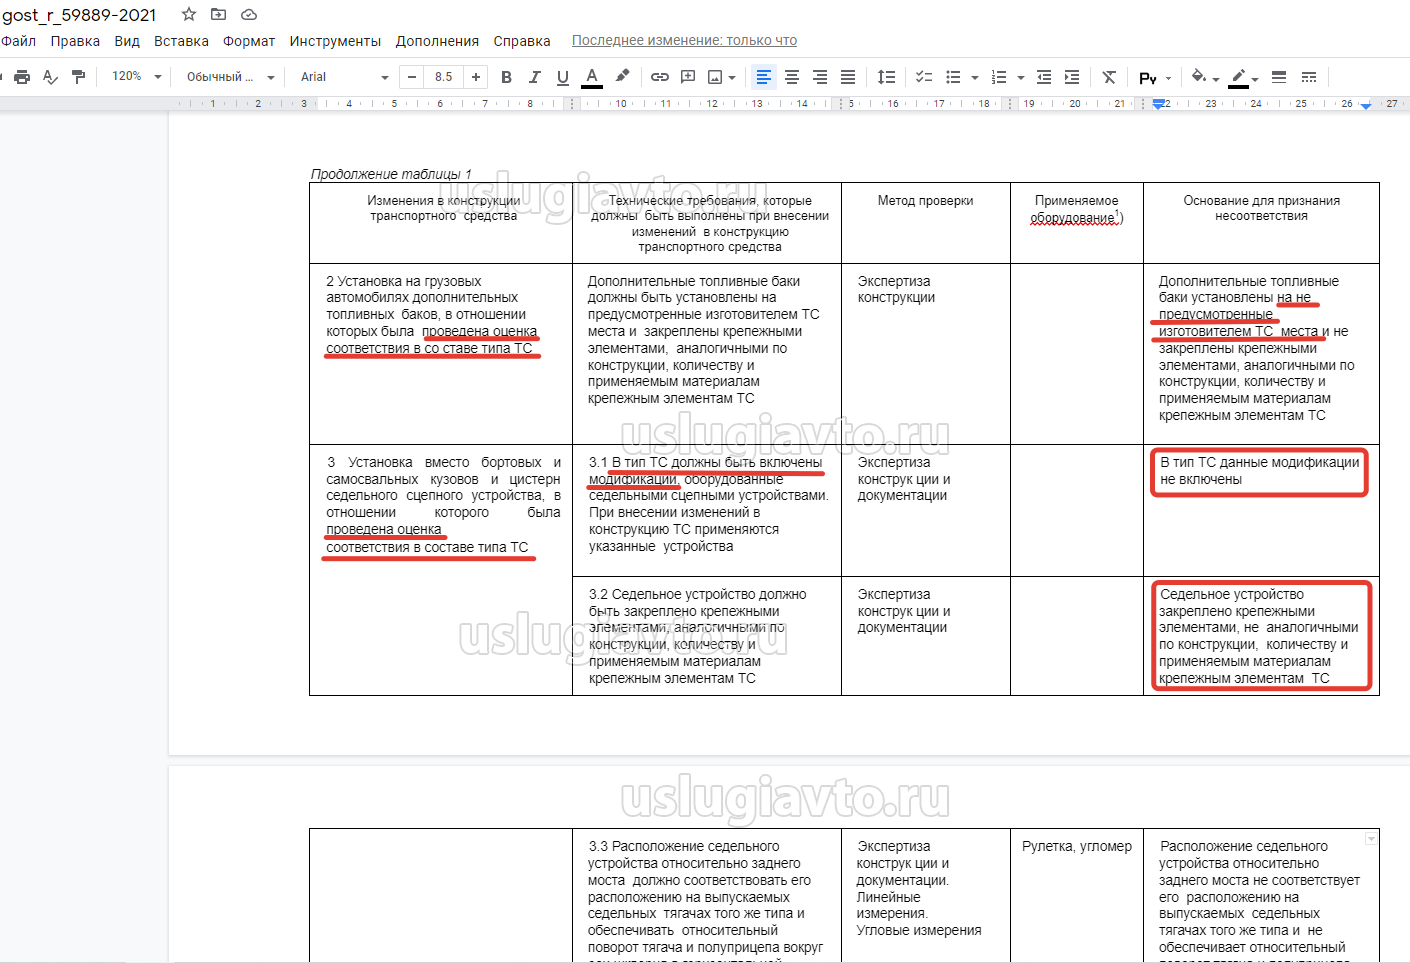Insert a link using toolbar icon
Screen dimensions: 1410x963
point(660,77)
